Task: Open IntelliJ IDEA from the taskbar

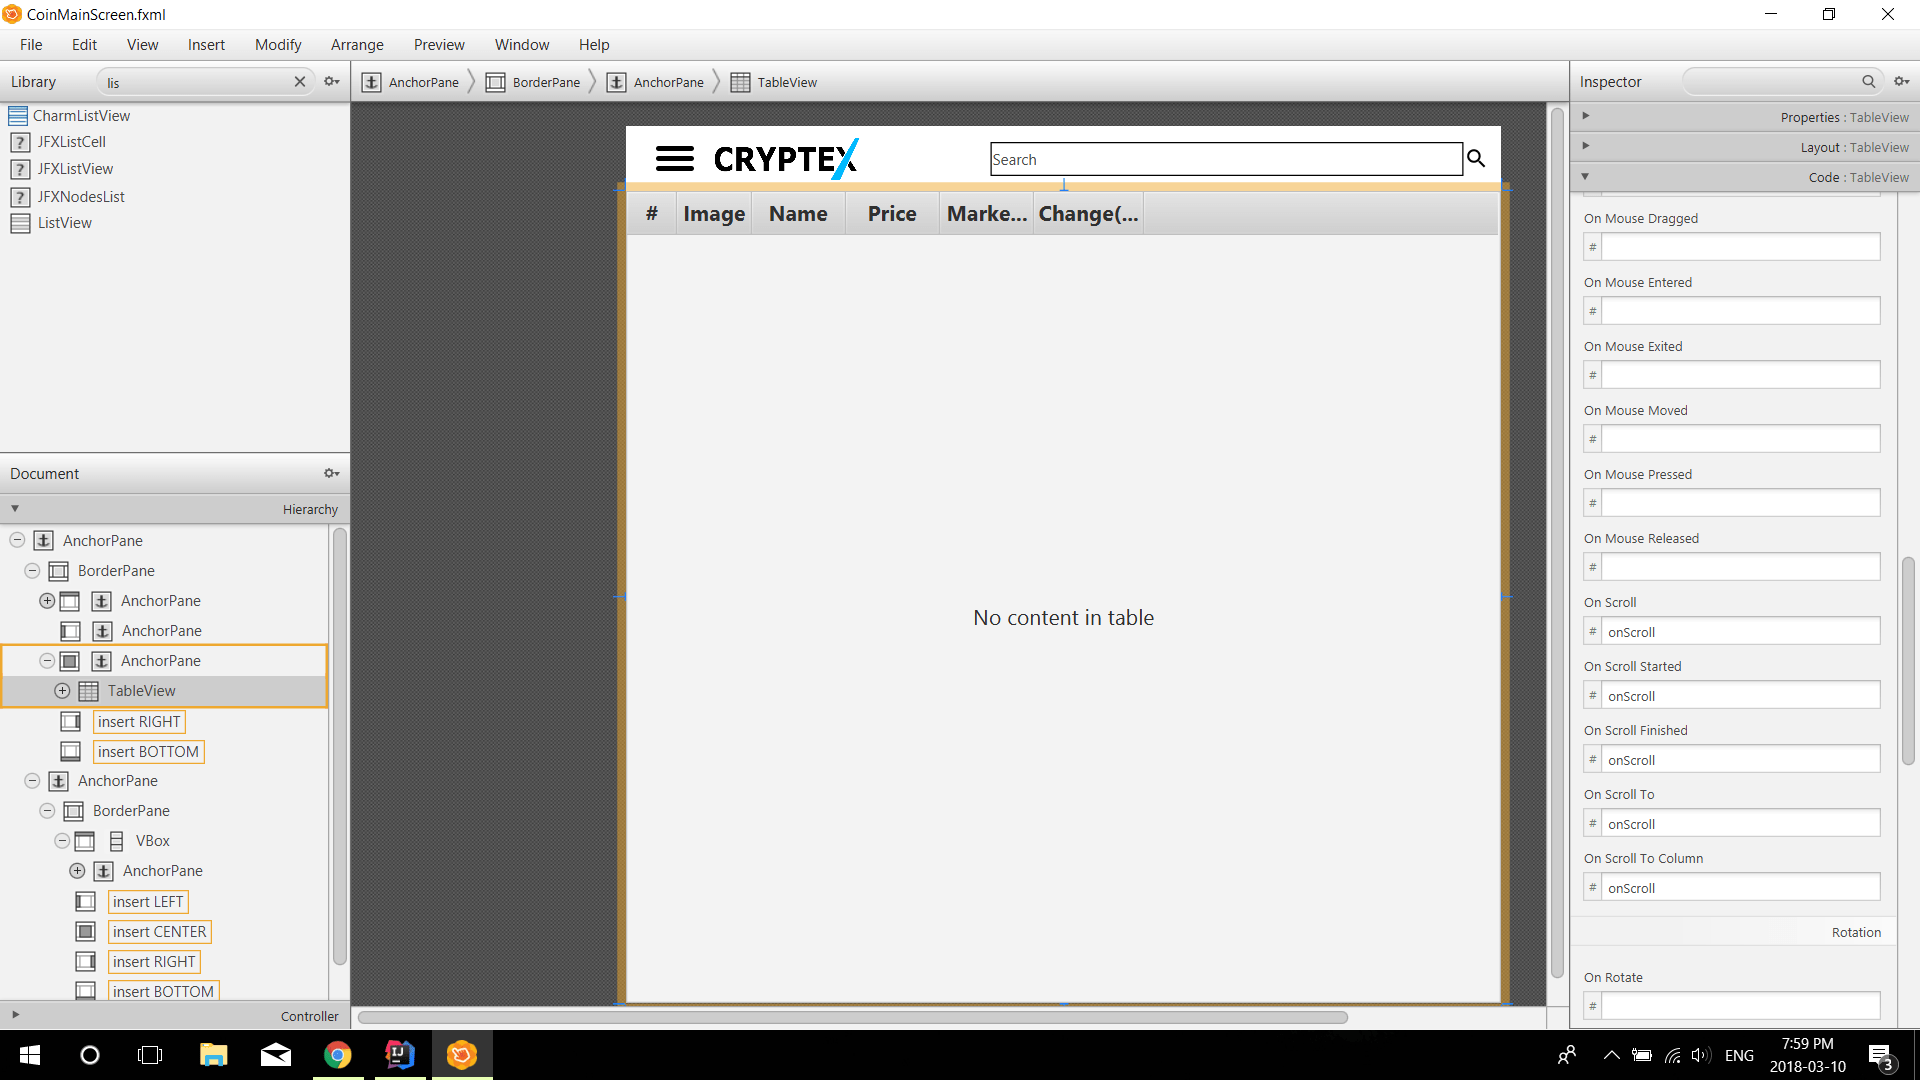Action: click(x=399, y=1054)
